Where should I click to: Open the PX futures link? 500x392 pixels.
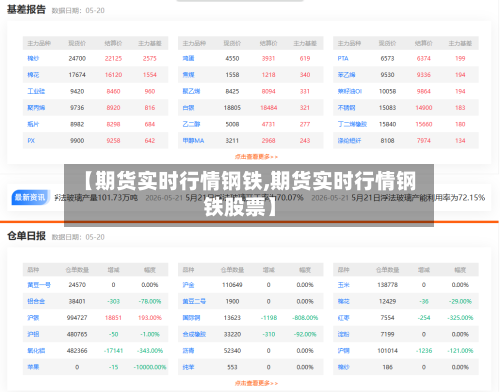coord(31,140)
